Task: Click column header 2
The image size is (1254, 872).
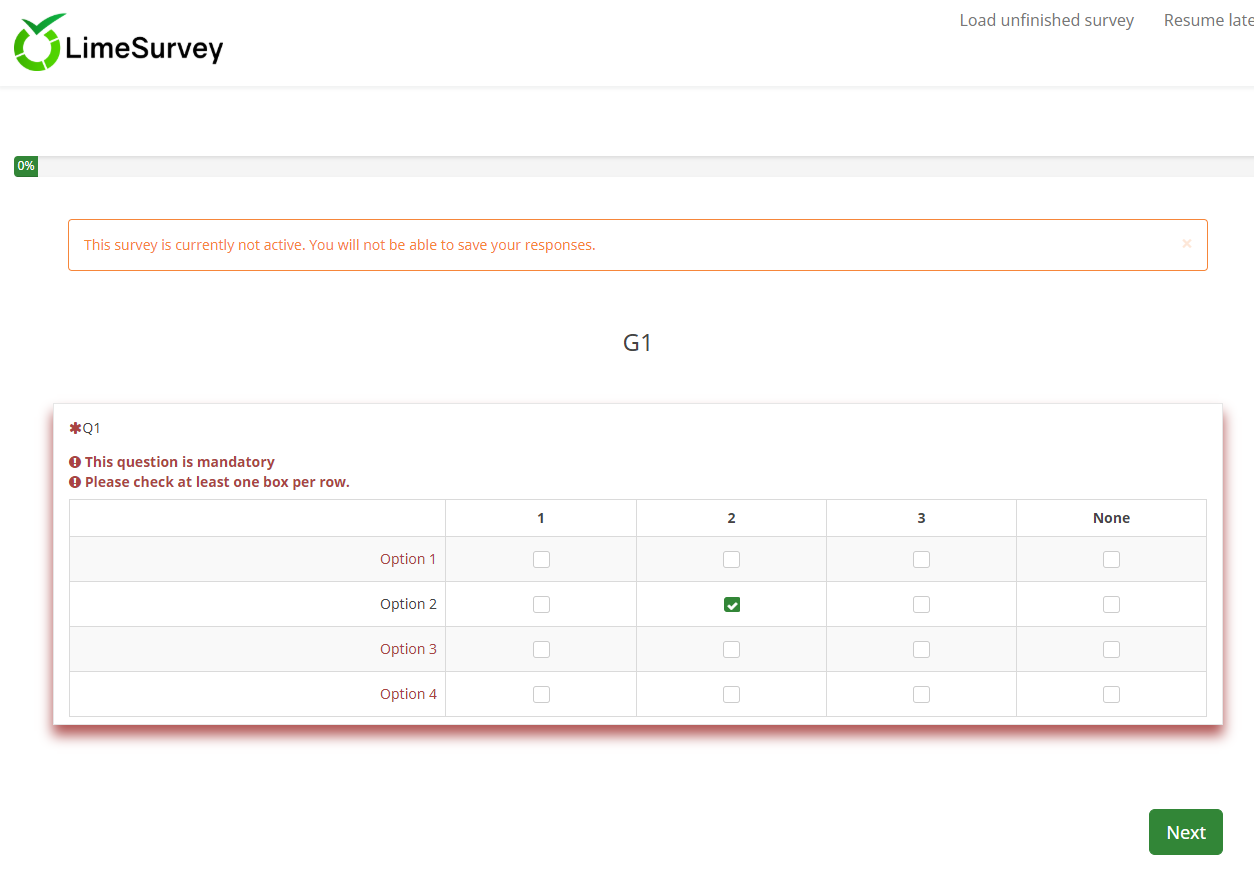Action: [x=731, y=518]
